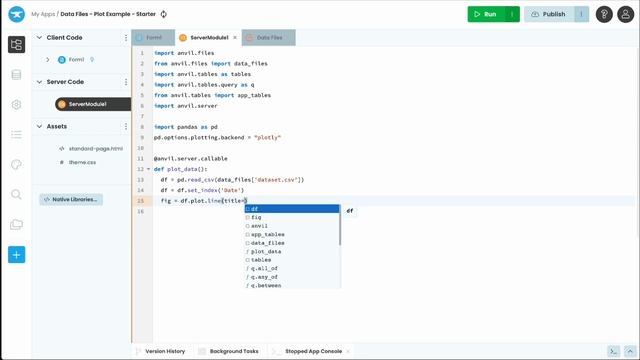The width and height of the screenshot is (640, 360).
Task: Choose 'app_tables' autocomplete suggestion
Action: pos(292,235)
